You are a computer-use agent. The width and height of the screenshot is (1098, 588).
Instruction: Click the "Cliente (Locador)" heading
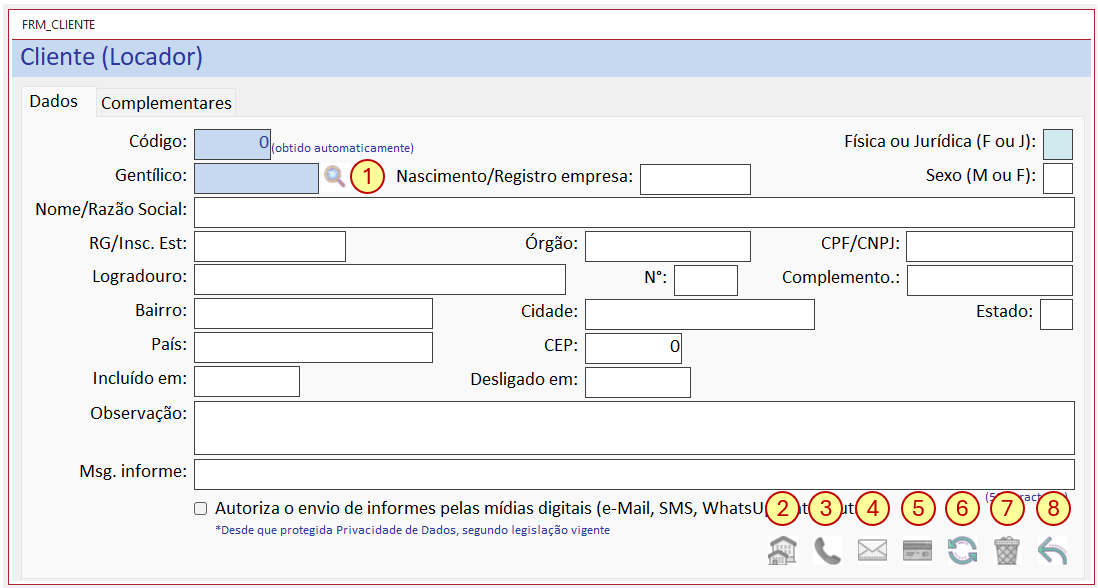coord(112,57)
